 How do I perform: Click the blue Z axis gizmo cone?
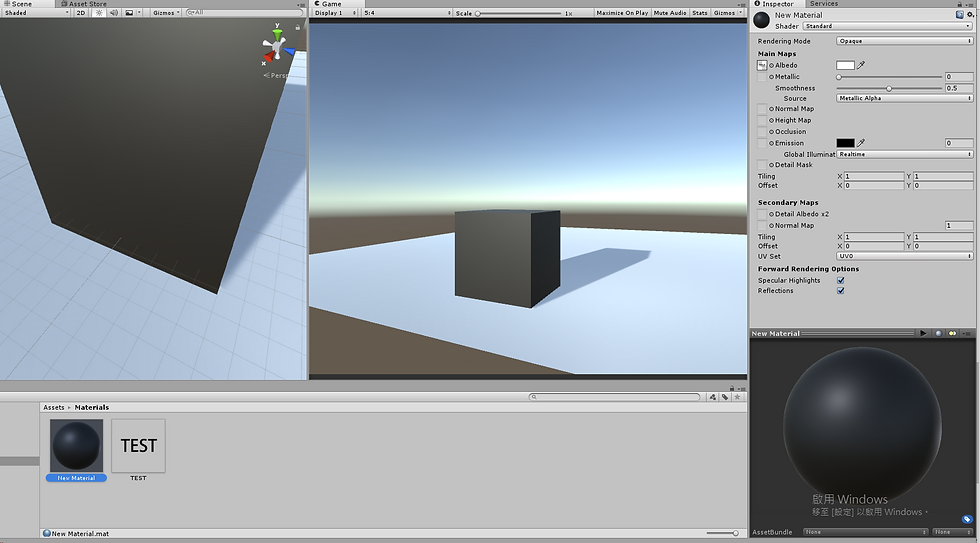(289, 51)
